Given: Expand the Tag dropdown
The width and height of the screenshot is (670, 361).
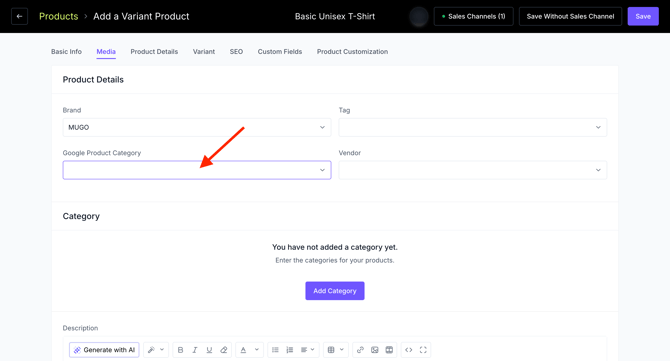Looking at the screenshot, I should click(473, 127).
